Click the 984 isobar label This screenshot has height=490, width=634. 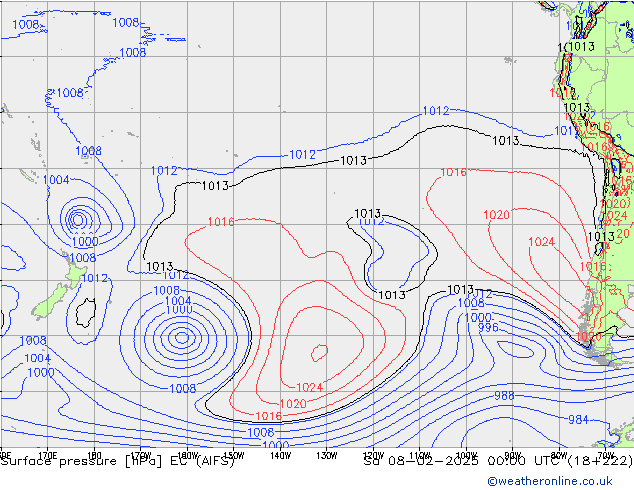coord(578,420)
